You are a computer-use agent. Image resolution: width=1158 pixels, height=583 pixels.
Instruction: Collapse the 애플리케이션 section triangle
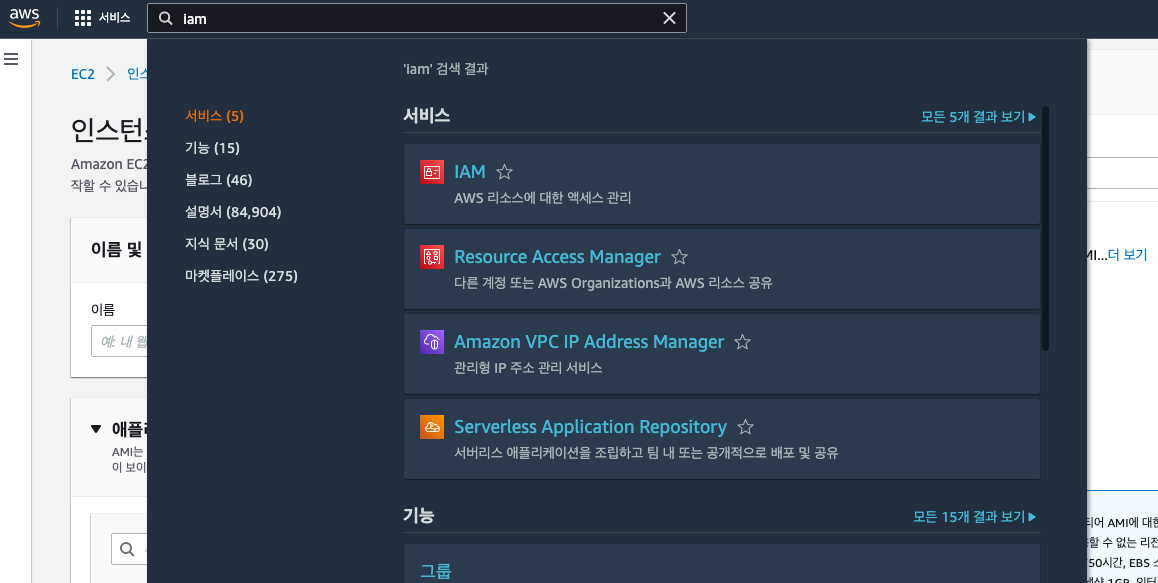click(95, 429)
